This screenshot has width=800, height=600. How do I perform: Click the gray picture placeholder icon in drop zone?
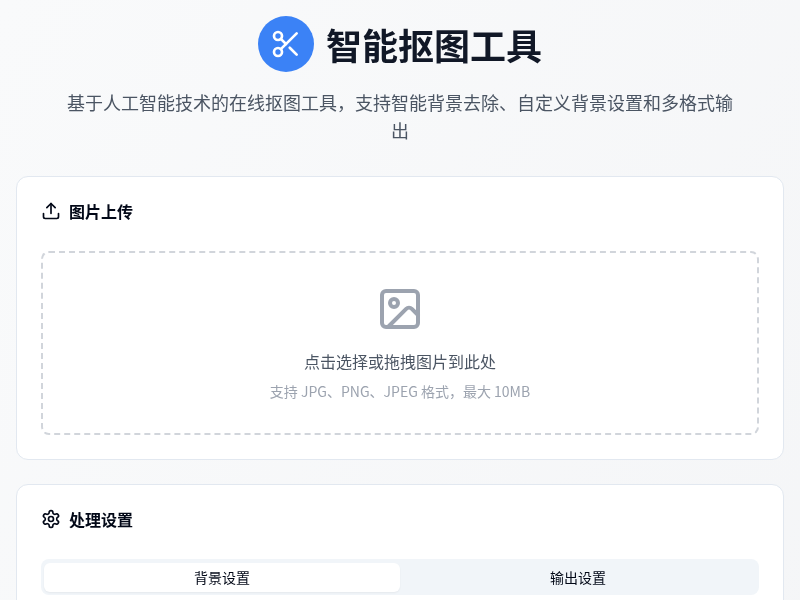(x=400, y=308)
